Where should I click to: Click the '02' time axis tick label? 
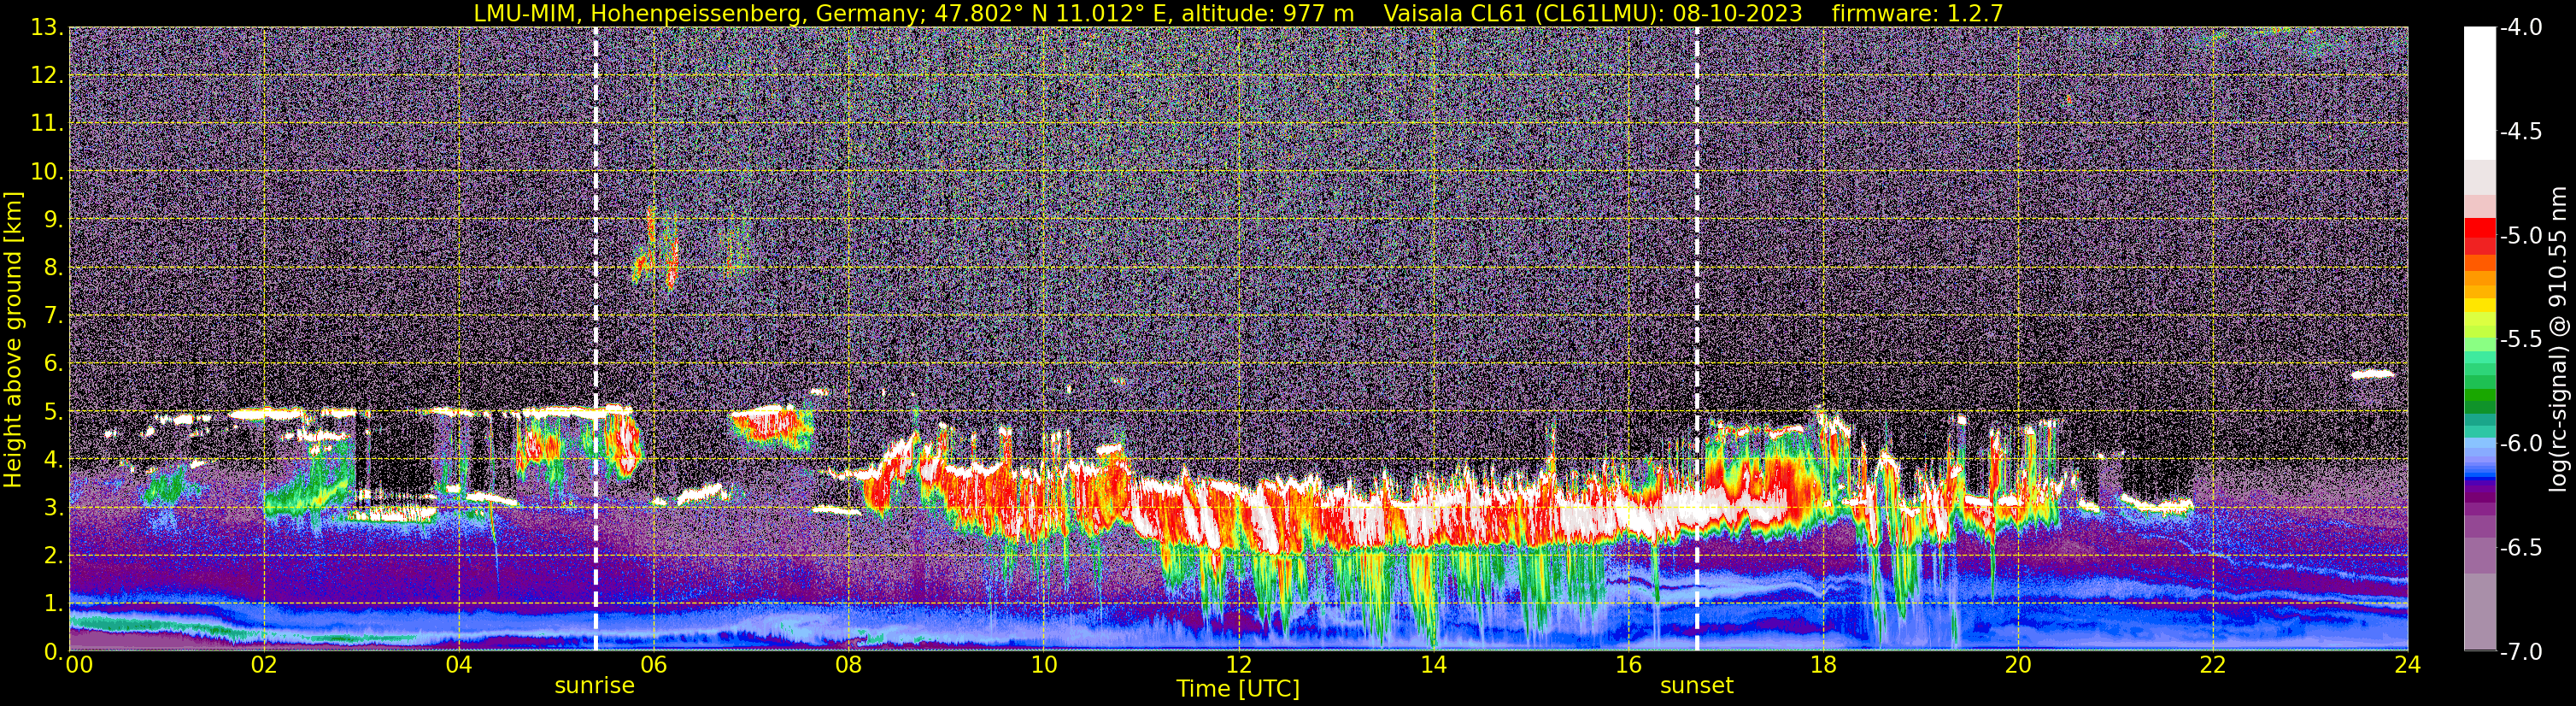(x=264, y=665)
